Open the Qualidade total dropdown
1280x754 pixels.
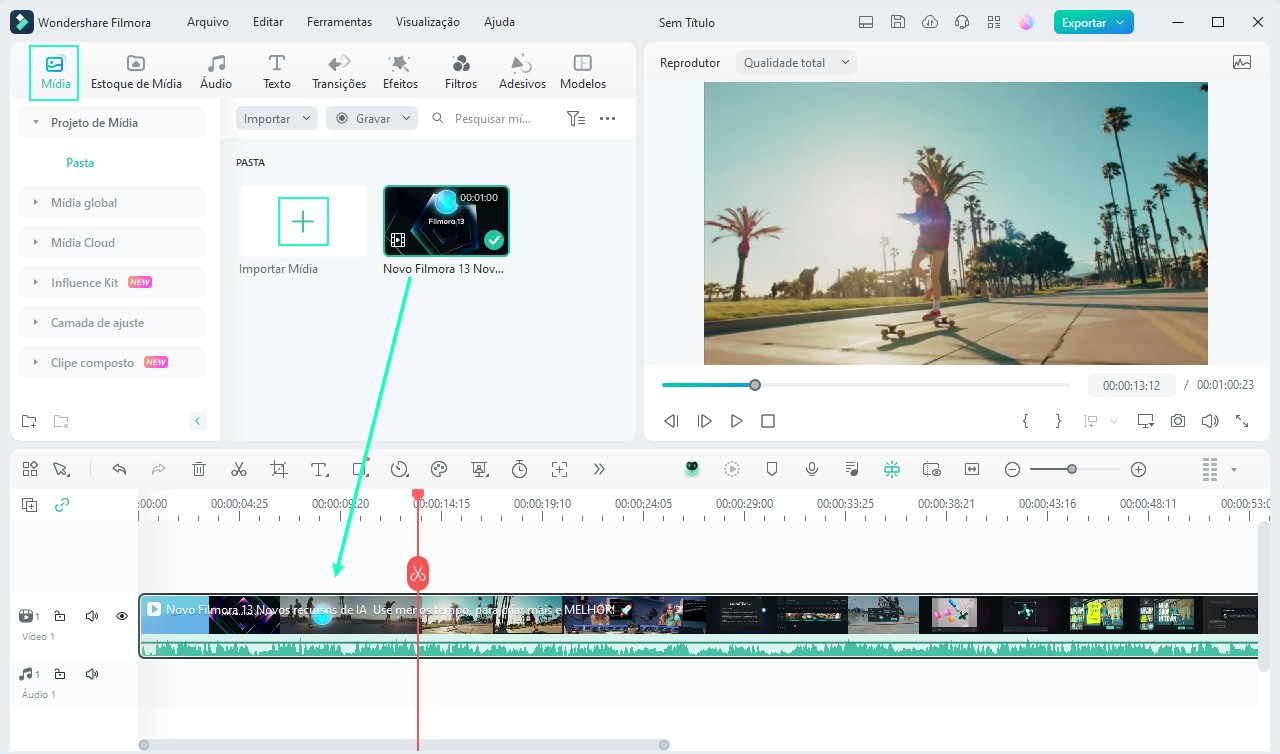[797, 62]
